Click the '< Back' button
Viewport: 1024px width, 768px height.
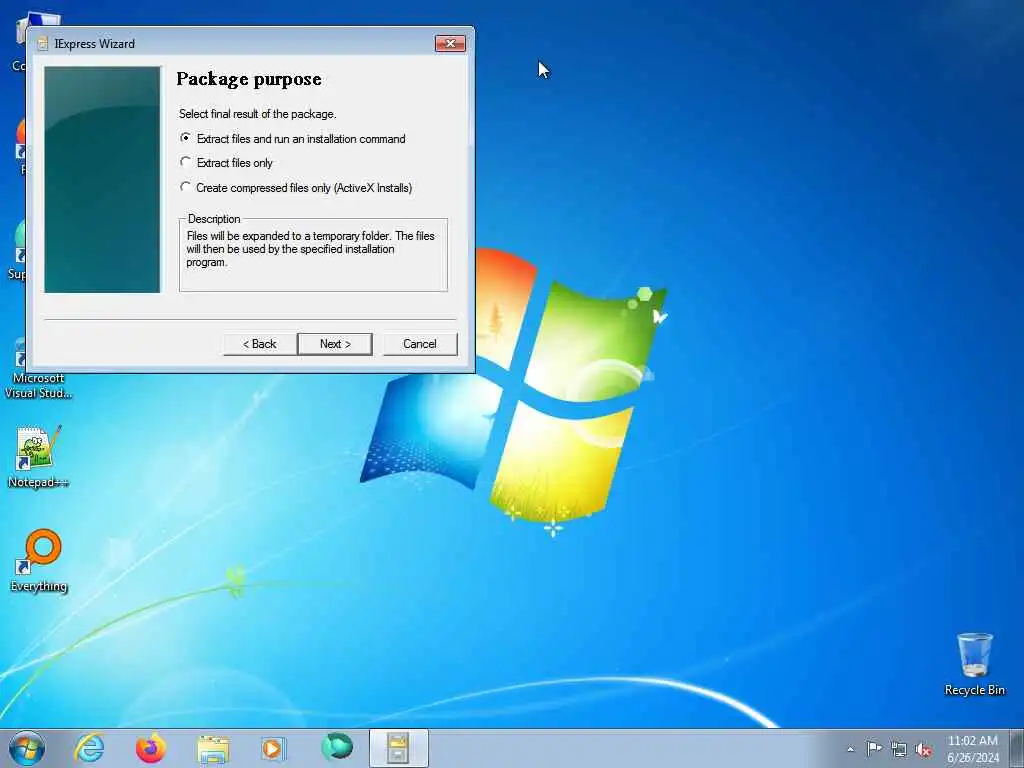(259, 344)
